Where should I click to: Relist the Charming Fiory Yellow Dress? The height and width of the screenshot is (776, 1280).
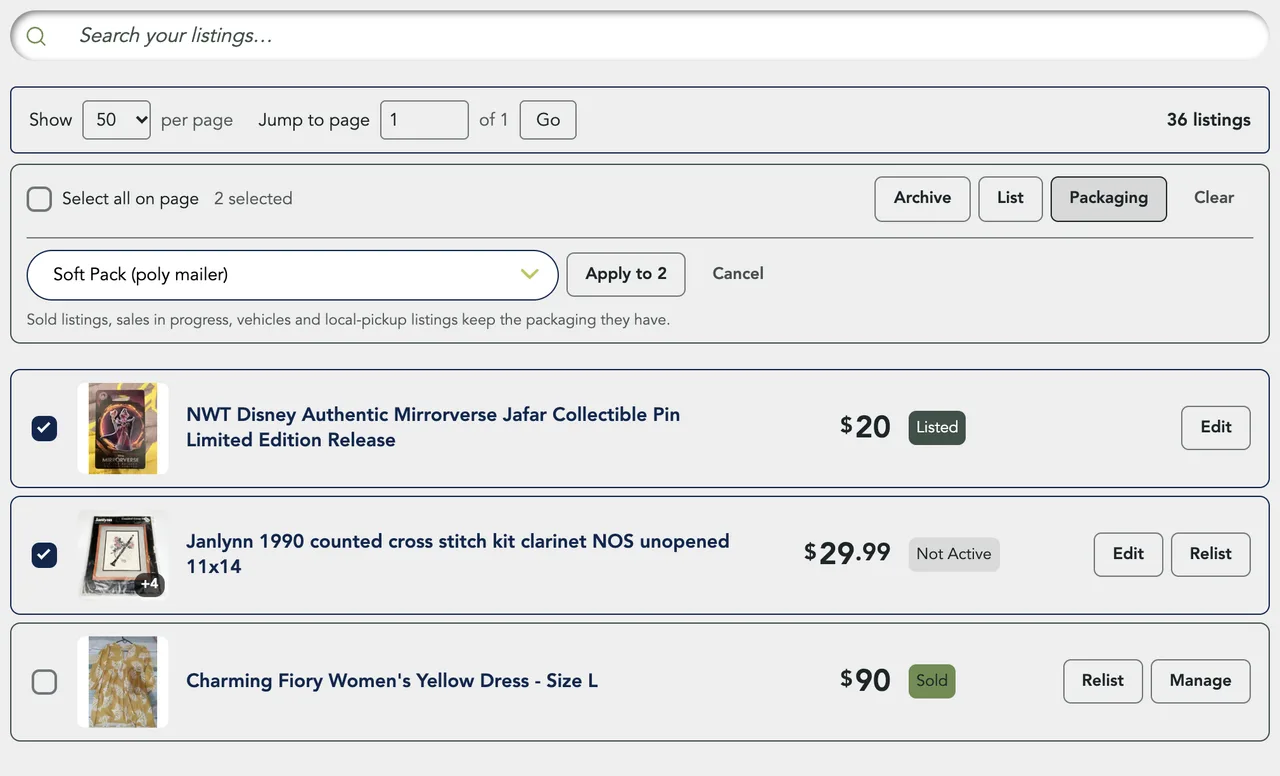click(x=1103, y=681)
